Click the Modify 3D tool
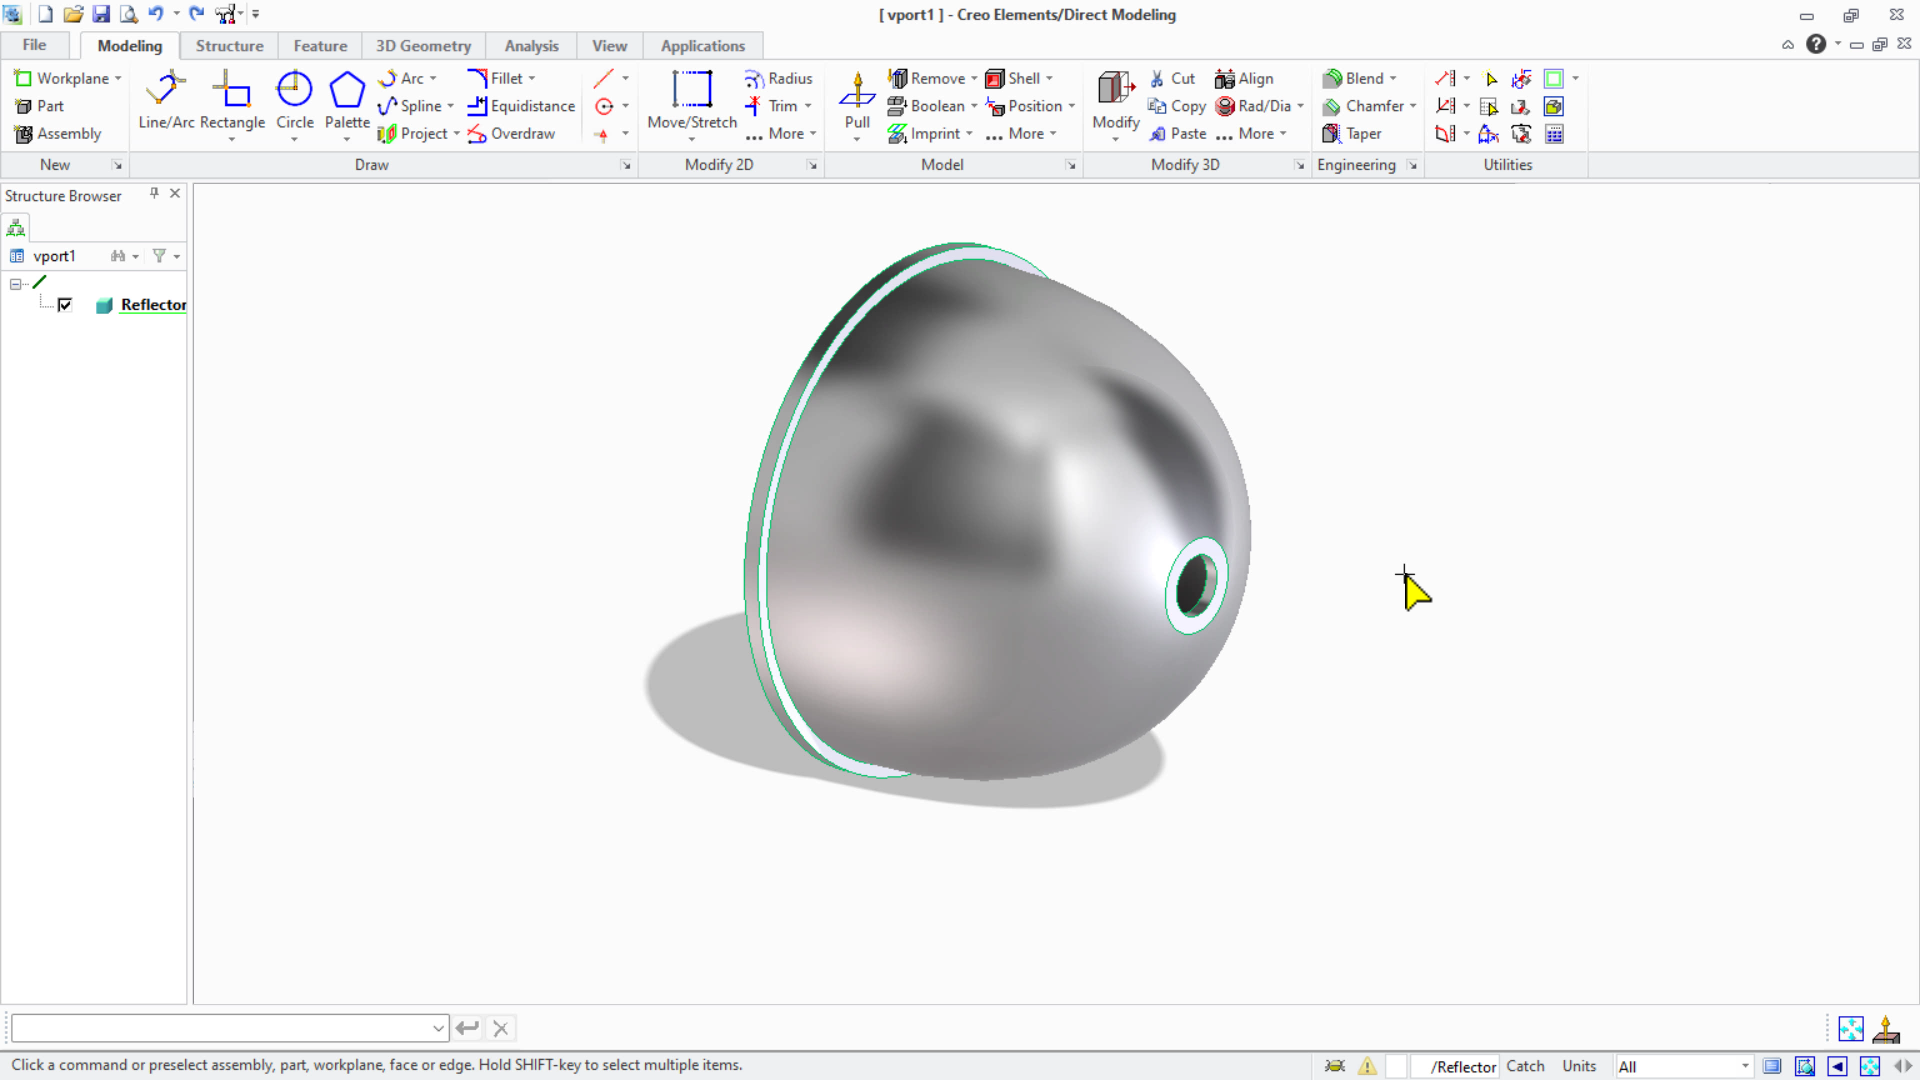1920x1080 pixels. [1116, 100]
